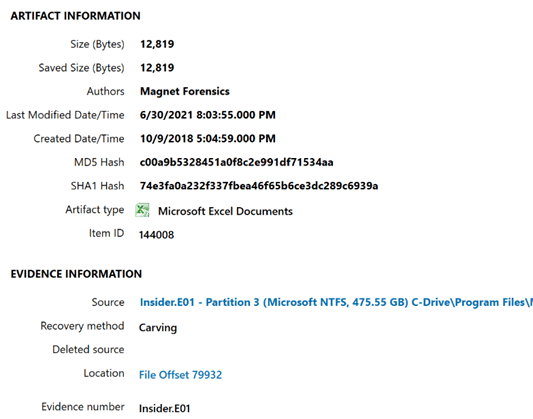Click the Evidence number label
The width and height of the screenshot is (533, 419).
pos(83,407)
